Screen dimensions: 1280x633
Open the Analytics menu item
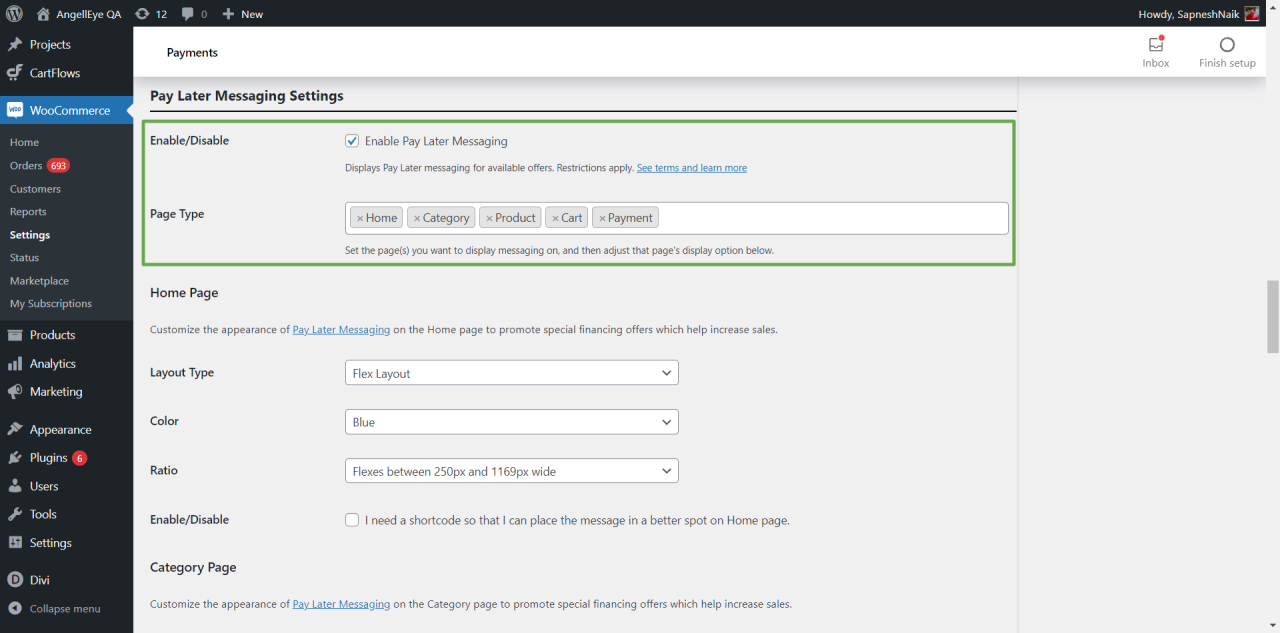52,364
